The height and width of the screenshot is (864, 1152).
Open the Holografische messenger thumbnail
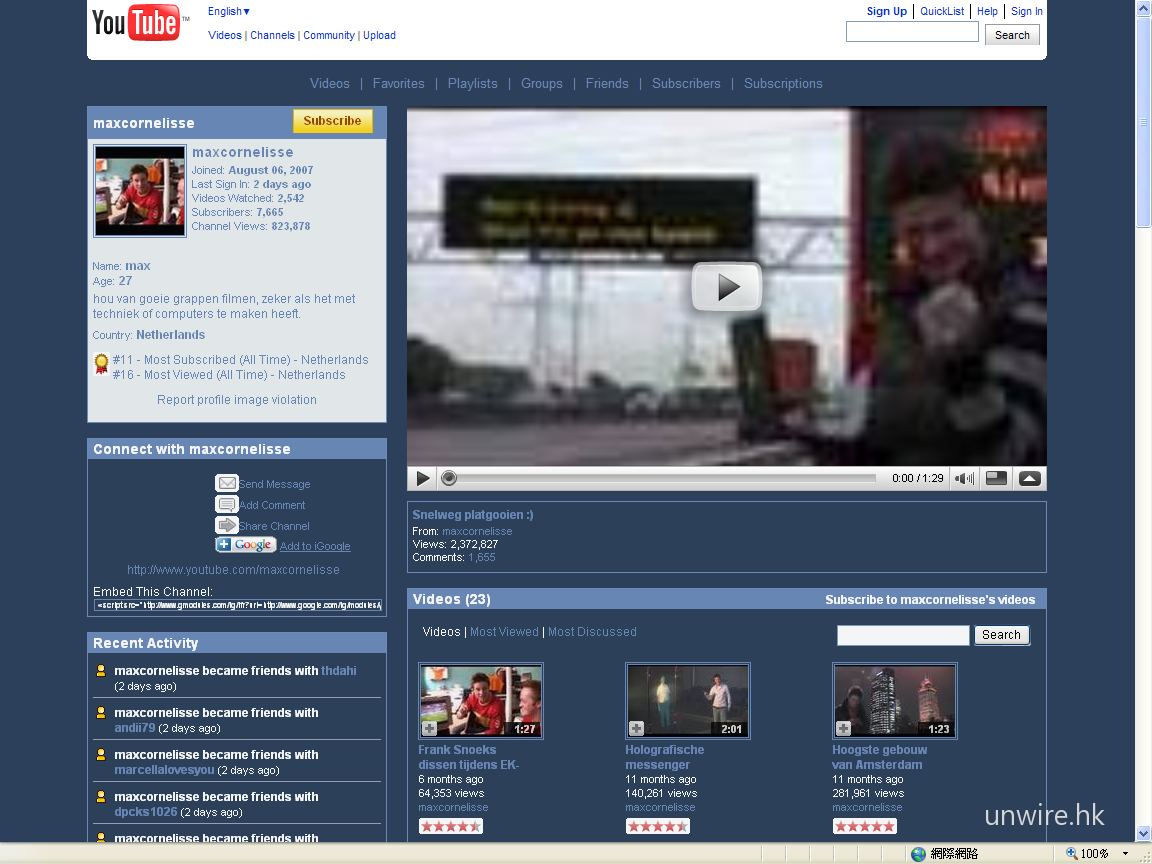(688, 701)
